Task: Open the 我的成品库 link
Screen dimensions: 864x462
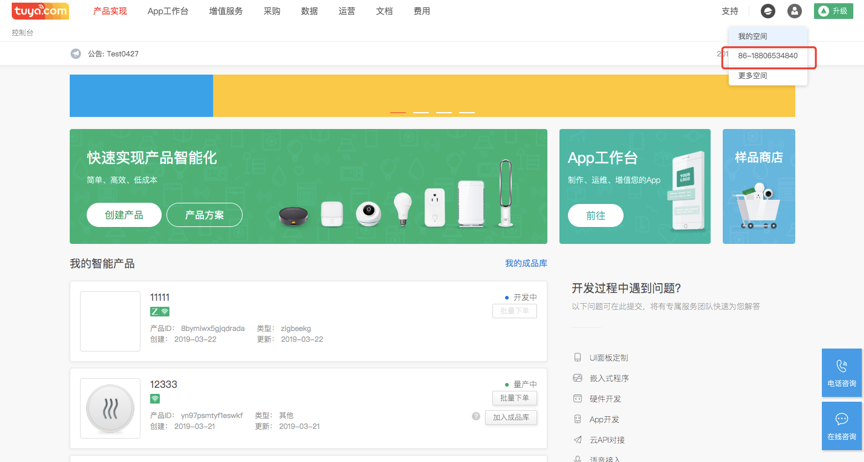Action: 526,264
